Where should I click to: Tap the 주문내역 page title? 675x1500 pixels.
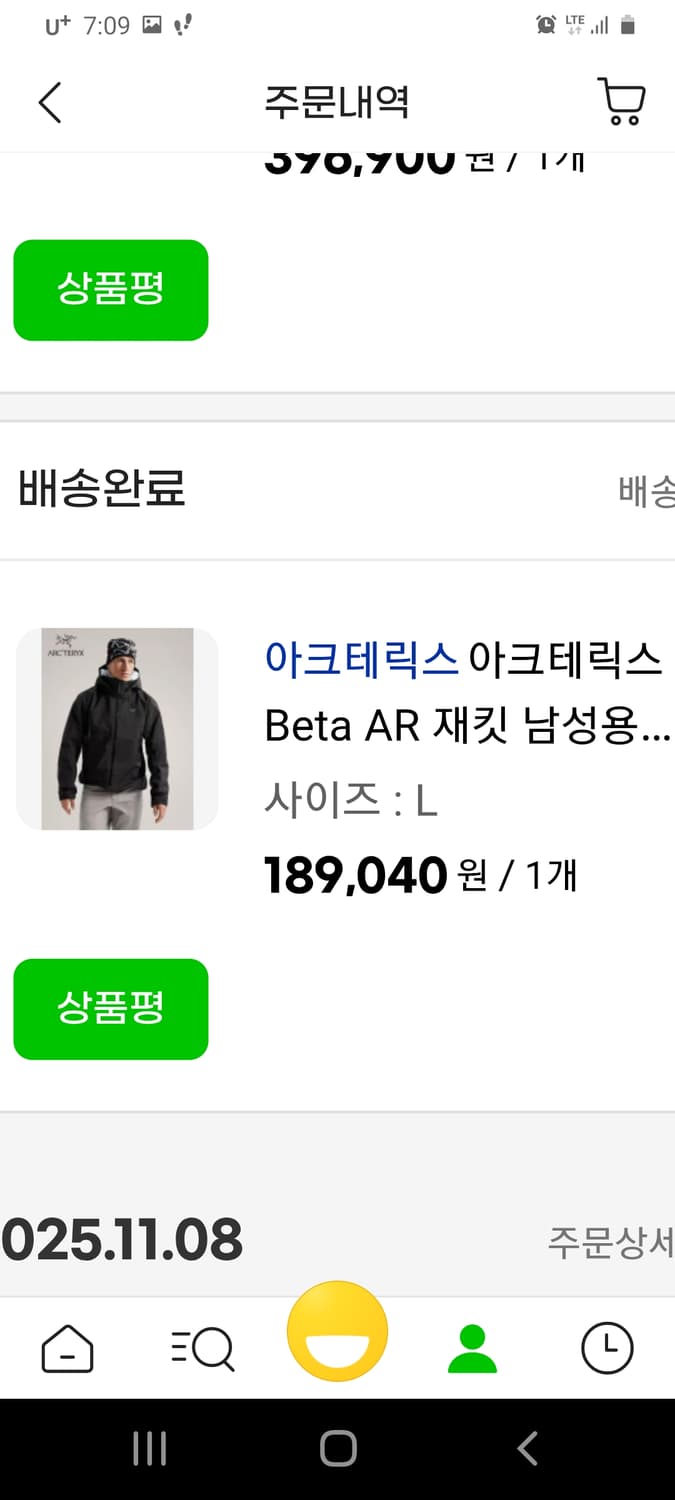point(337,101)
